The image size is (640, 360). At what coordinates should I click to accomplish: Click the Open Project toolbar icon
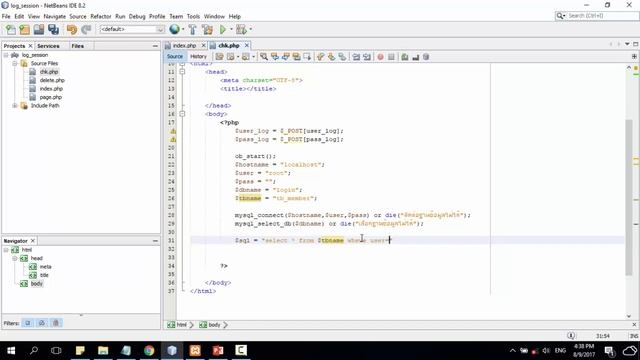[39, 29]
